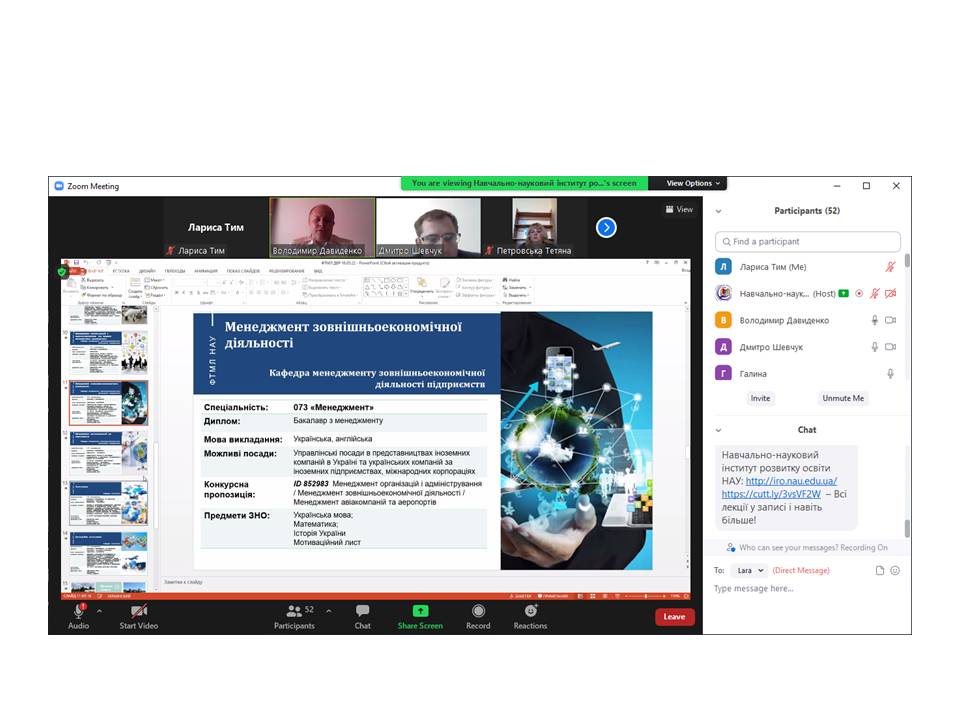Screen dimensions: 960x720
Task: Click the attach file icon in chat
Action: 880,570
